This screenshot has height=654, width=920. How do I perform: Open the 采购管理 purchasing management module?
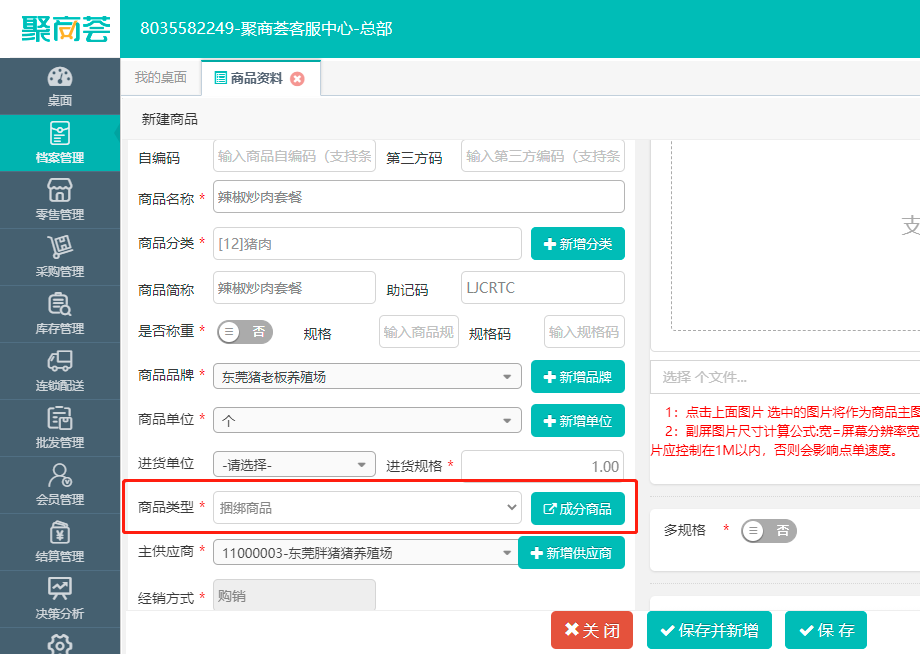click(59, 256)
